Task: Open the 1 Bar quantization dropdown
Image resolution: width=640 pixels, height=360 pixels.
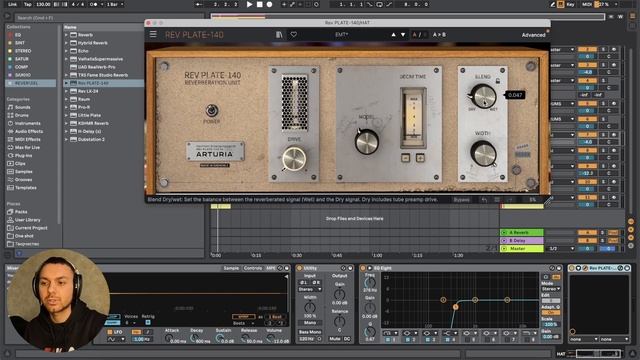Action: point(115,4)
